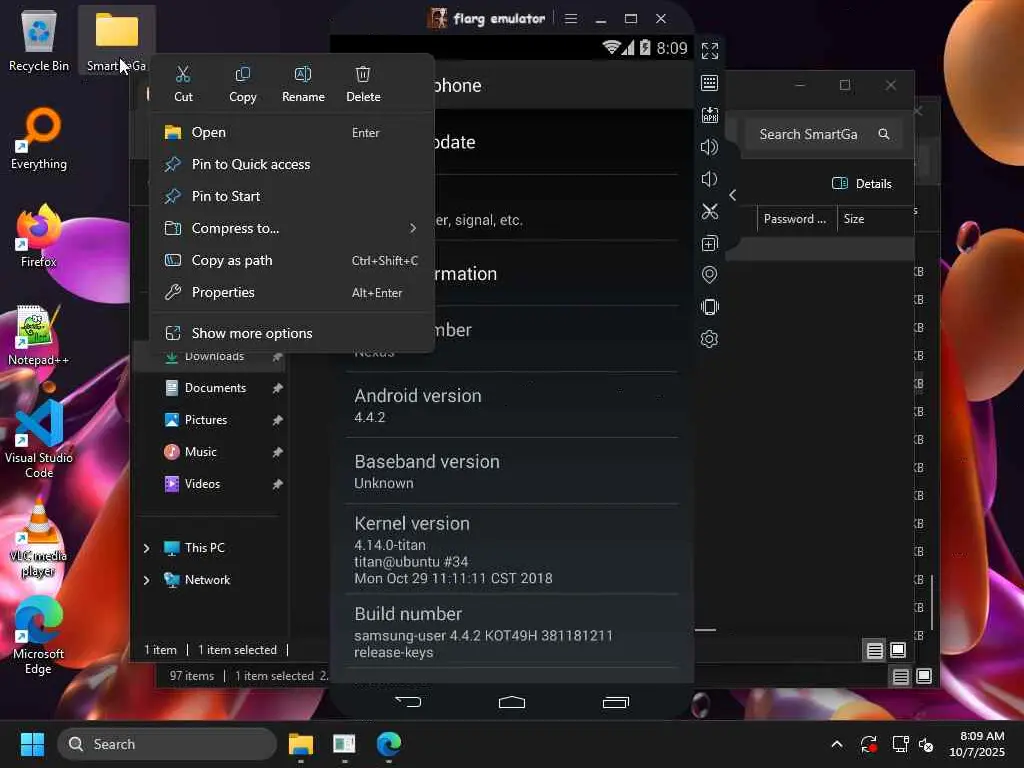Image resolution: width=1024 pixels, height=768 pixels.
Task: Tap the Kernel version entry
Action: point(512,549)
